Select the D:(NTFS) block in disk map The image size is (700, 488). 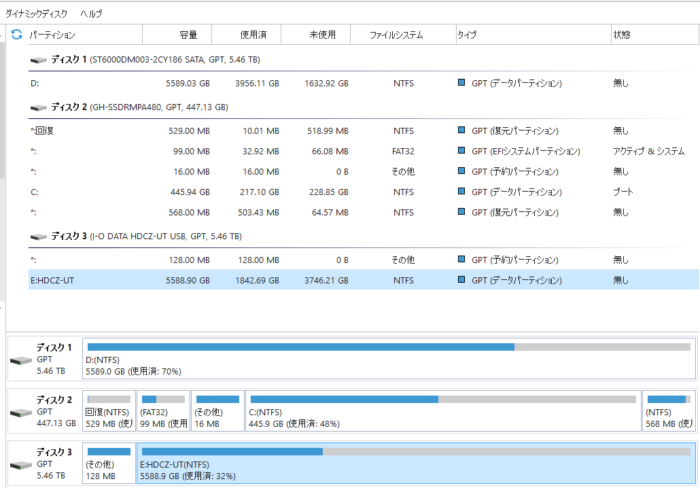click(388, 359)
